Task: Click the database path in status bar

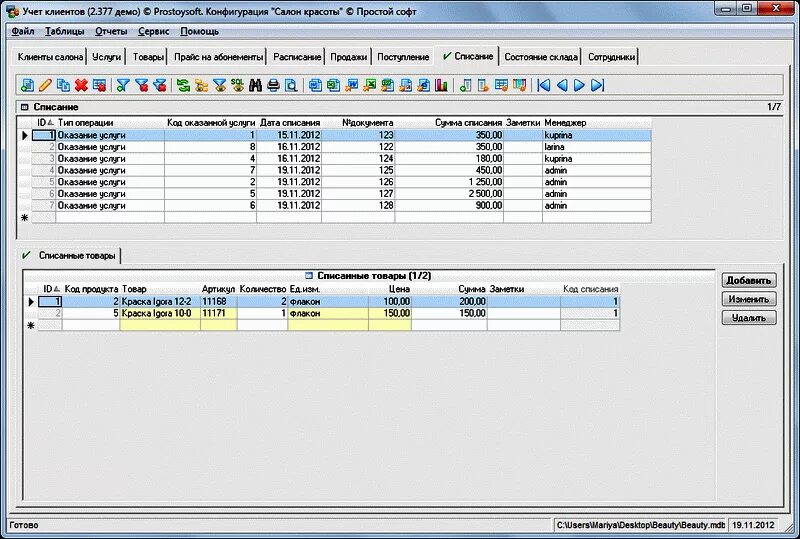Action: 640,525
